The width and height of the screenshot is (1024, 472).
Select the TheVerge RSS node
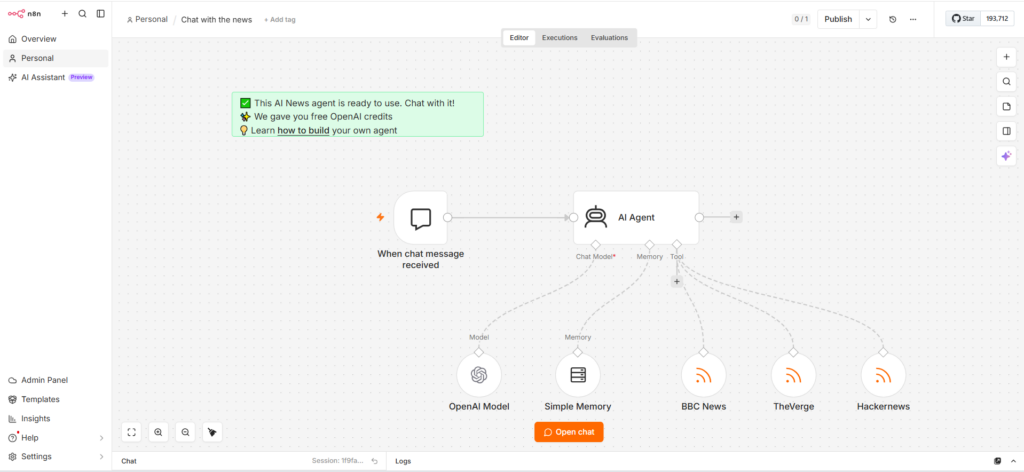[x=793, y=375]
